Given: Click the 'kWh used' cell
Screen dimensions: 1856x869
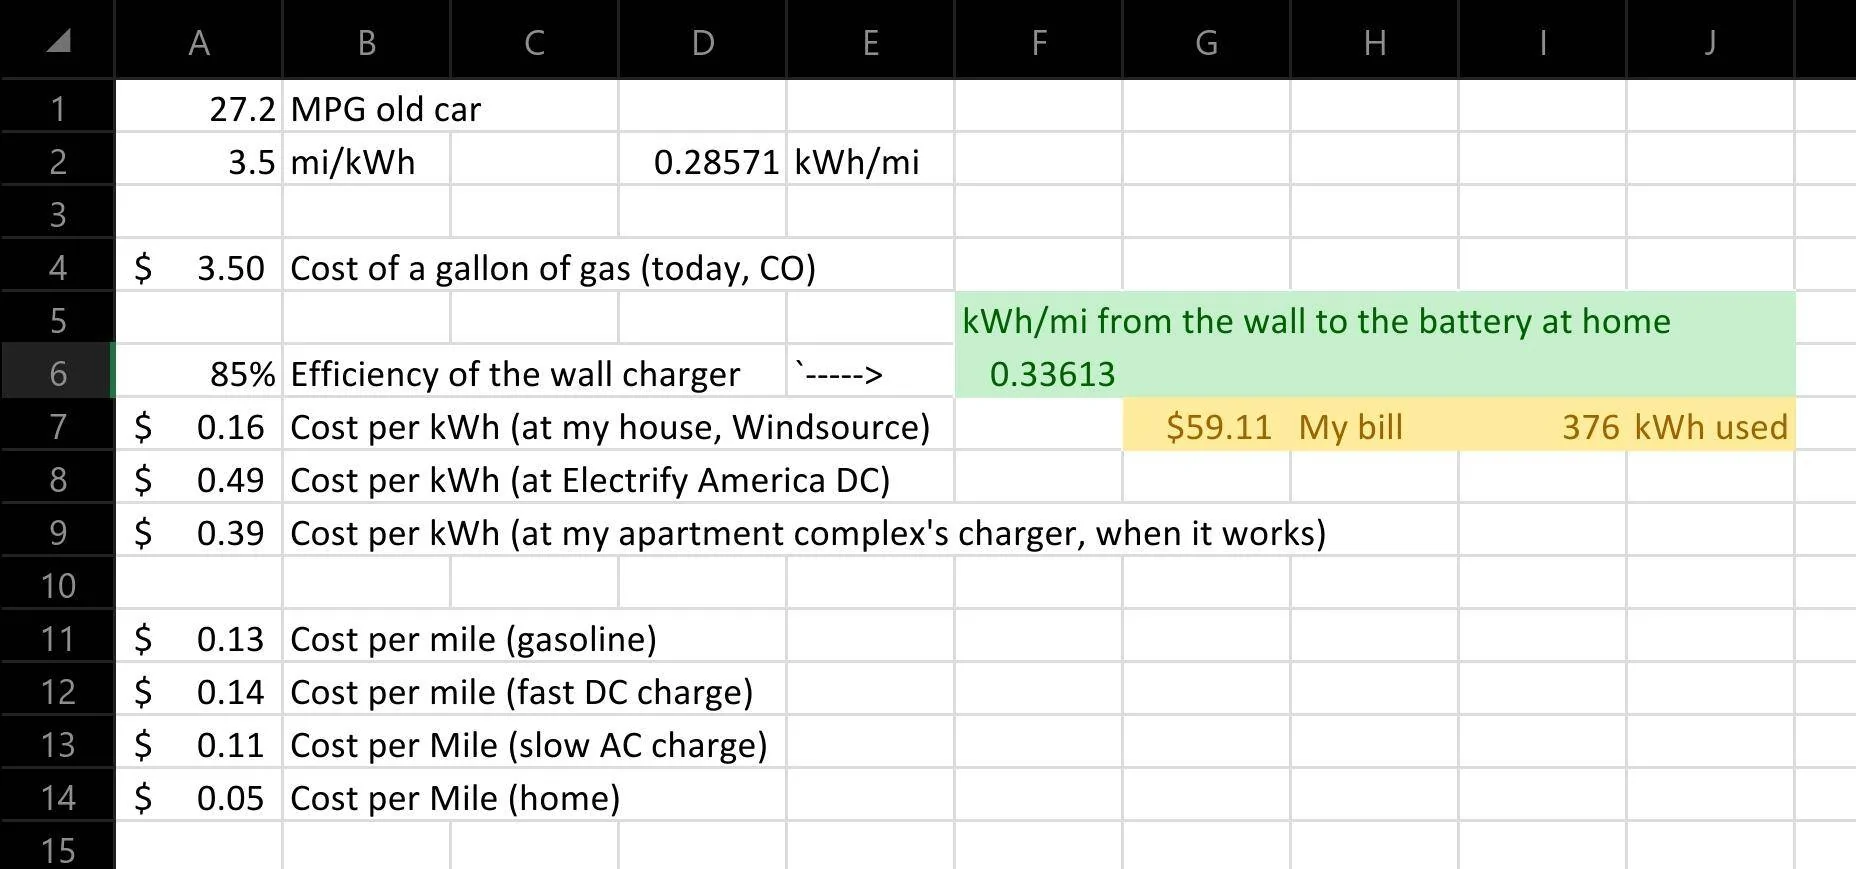Looking at the screenshot, I should coord(1711,425).
